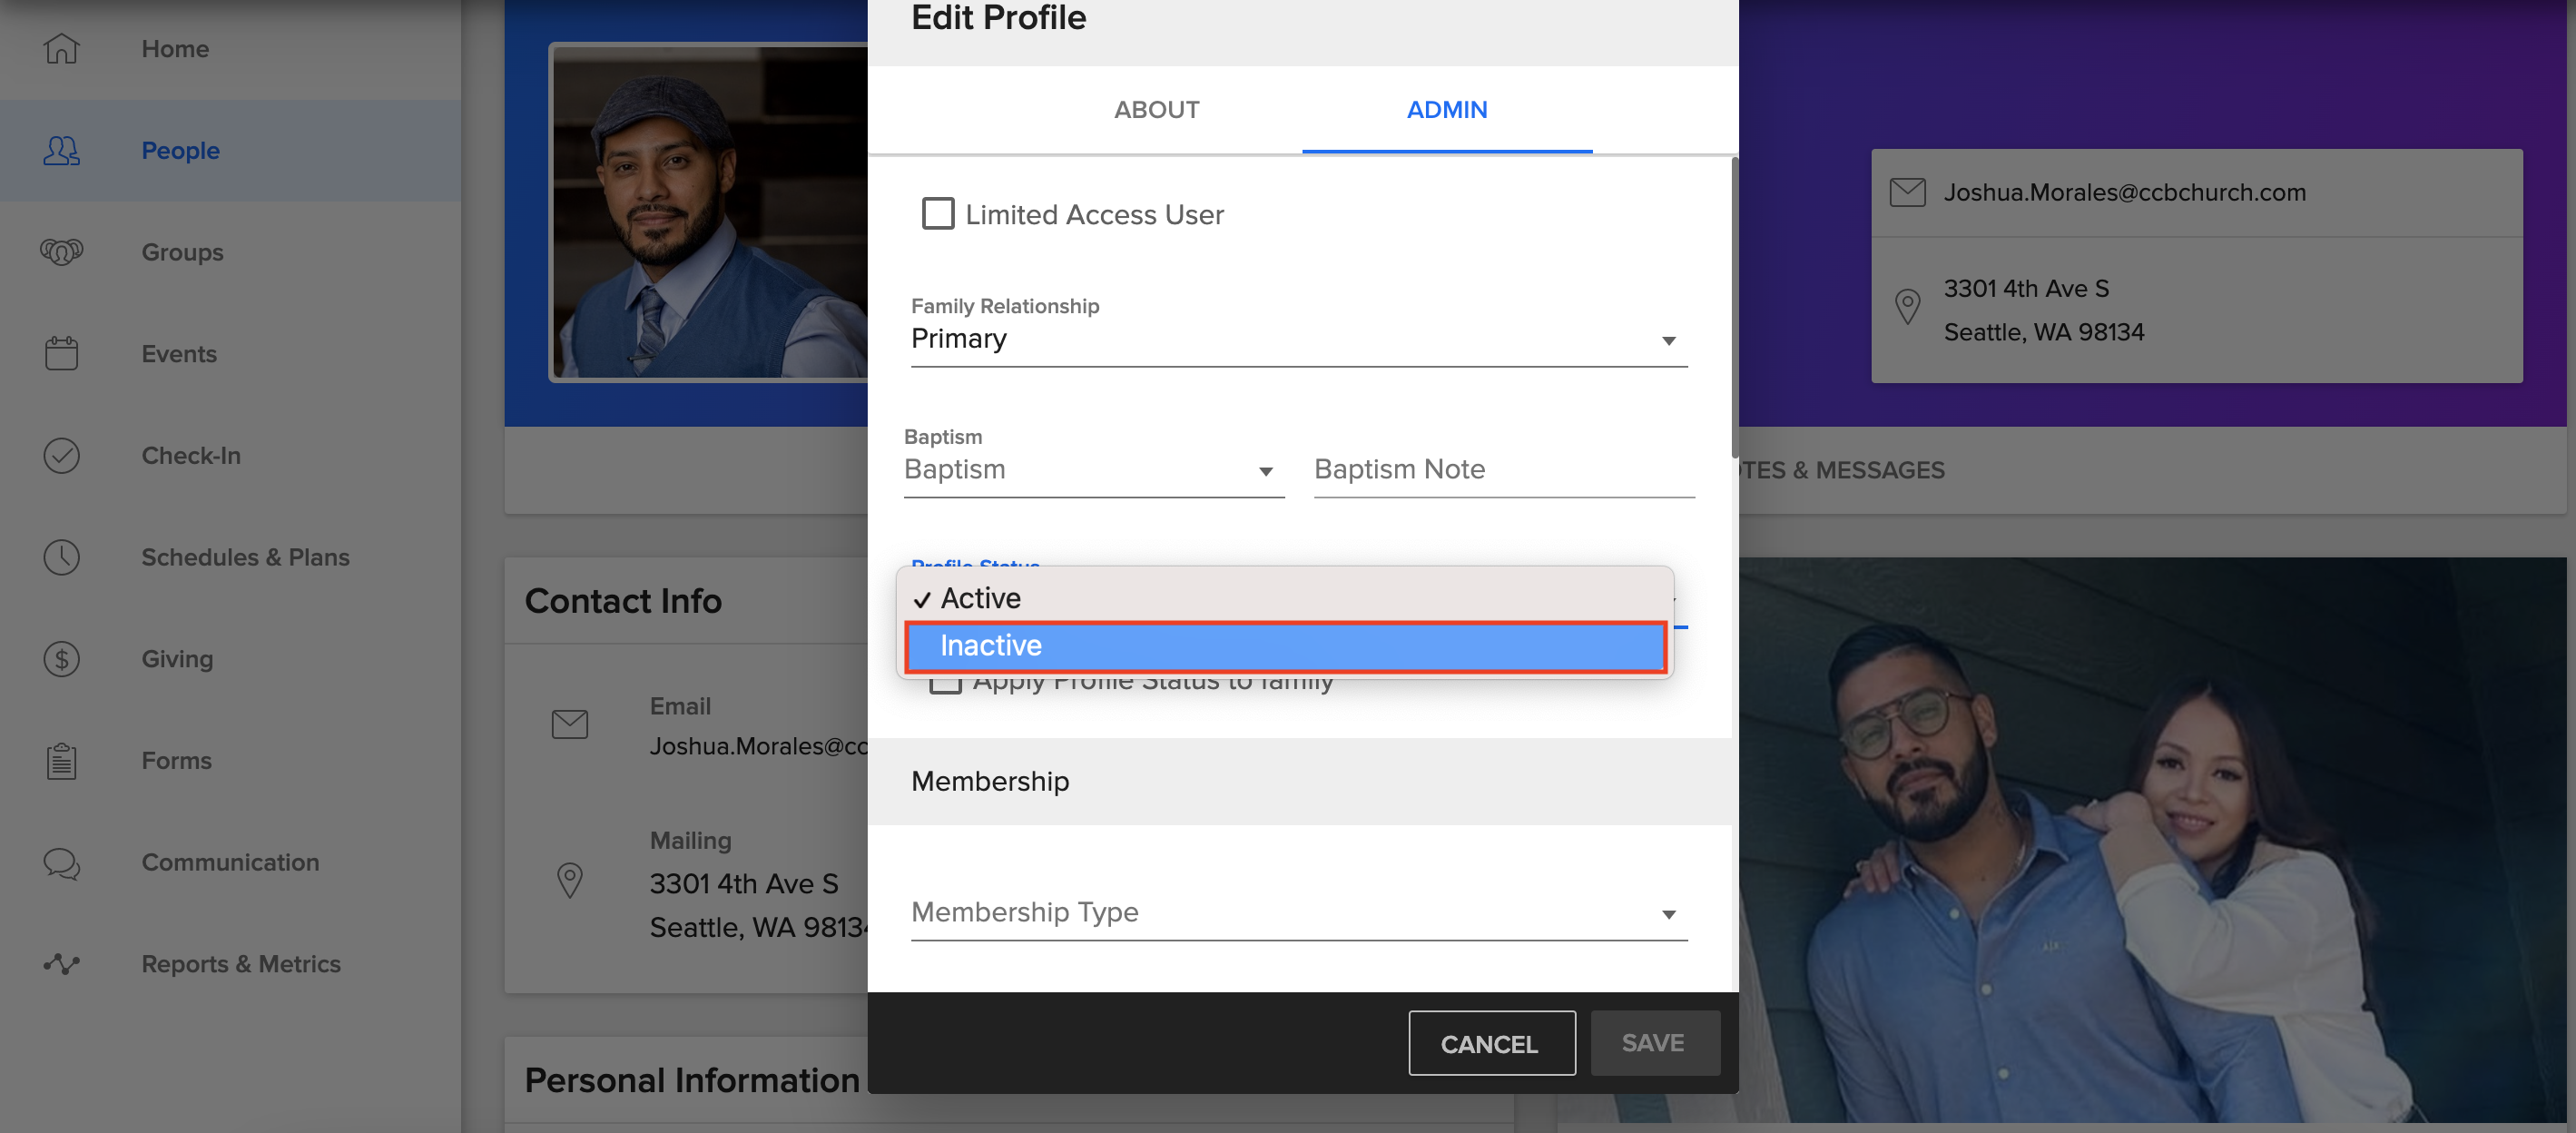Select the highlighted Inactive status option

click(x=1286, y=646)
